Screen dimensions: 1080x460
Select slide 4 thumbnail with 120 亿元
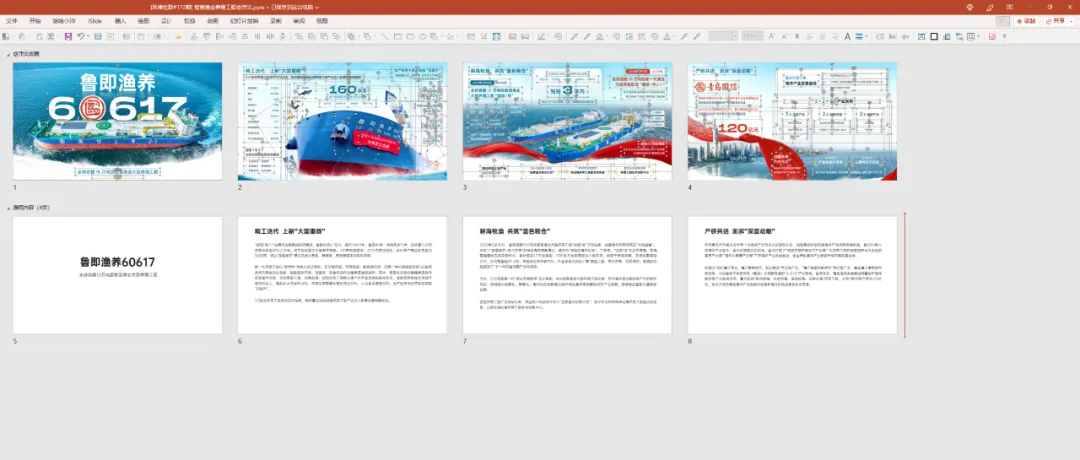click(x=792, y=121)
